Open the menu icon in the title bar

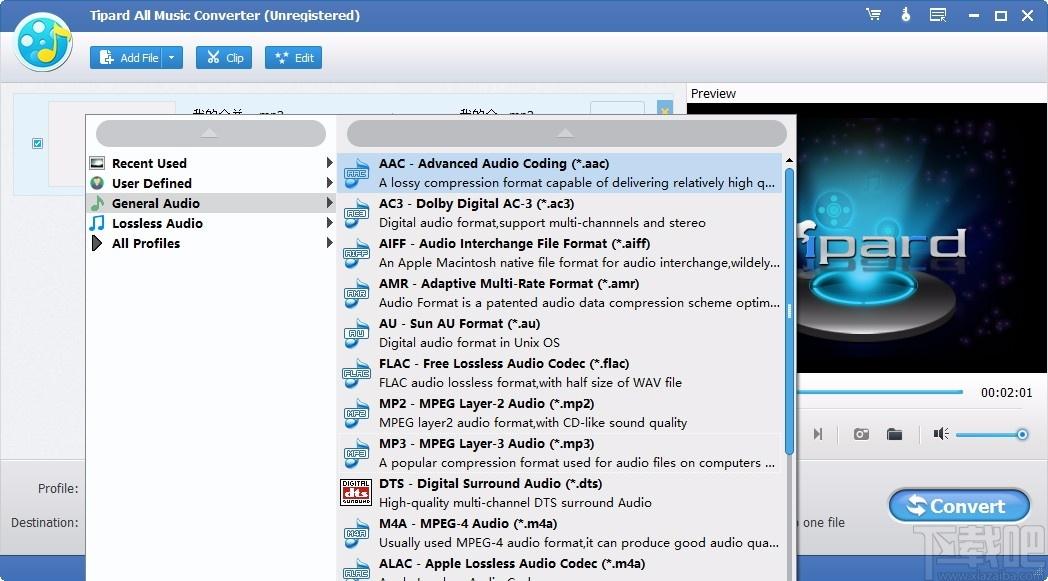(938, 15)
